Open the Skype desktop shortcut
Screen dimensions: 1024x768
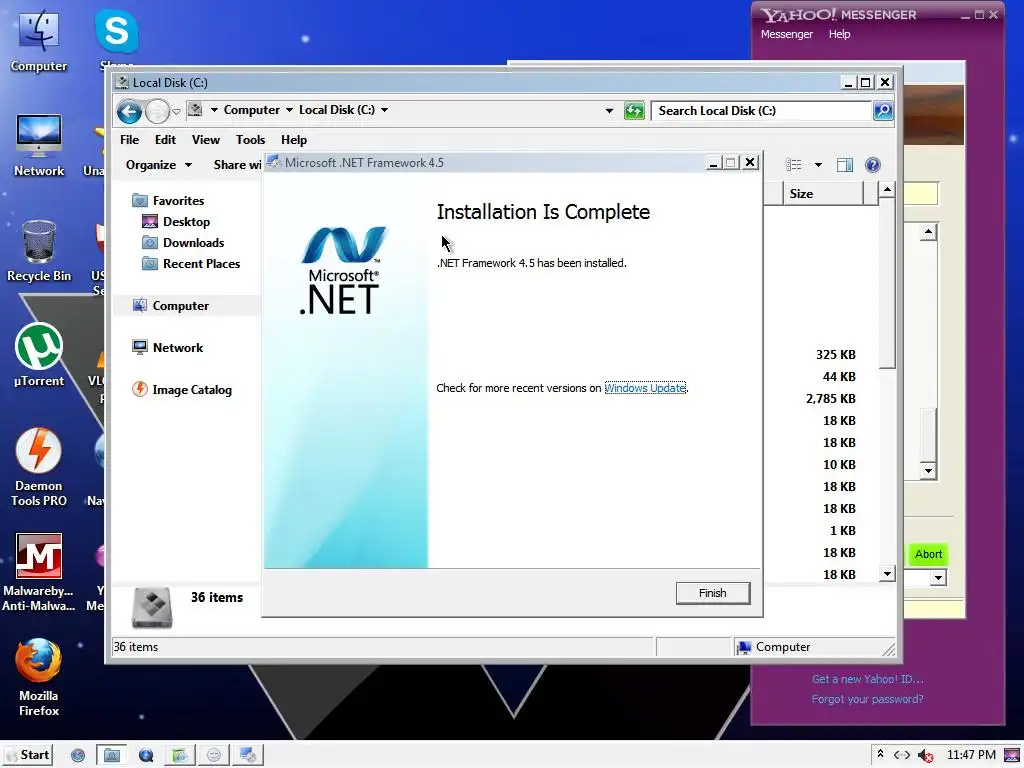point(117,38)
